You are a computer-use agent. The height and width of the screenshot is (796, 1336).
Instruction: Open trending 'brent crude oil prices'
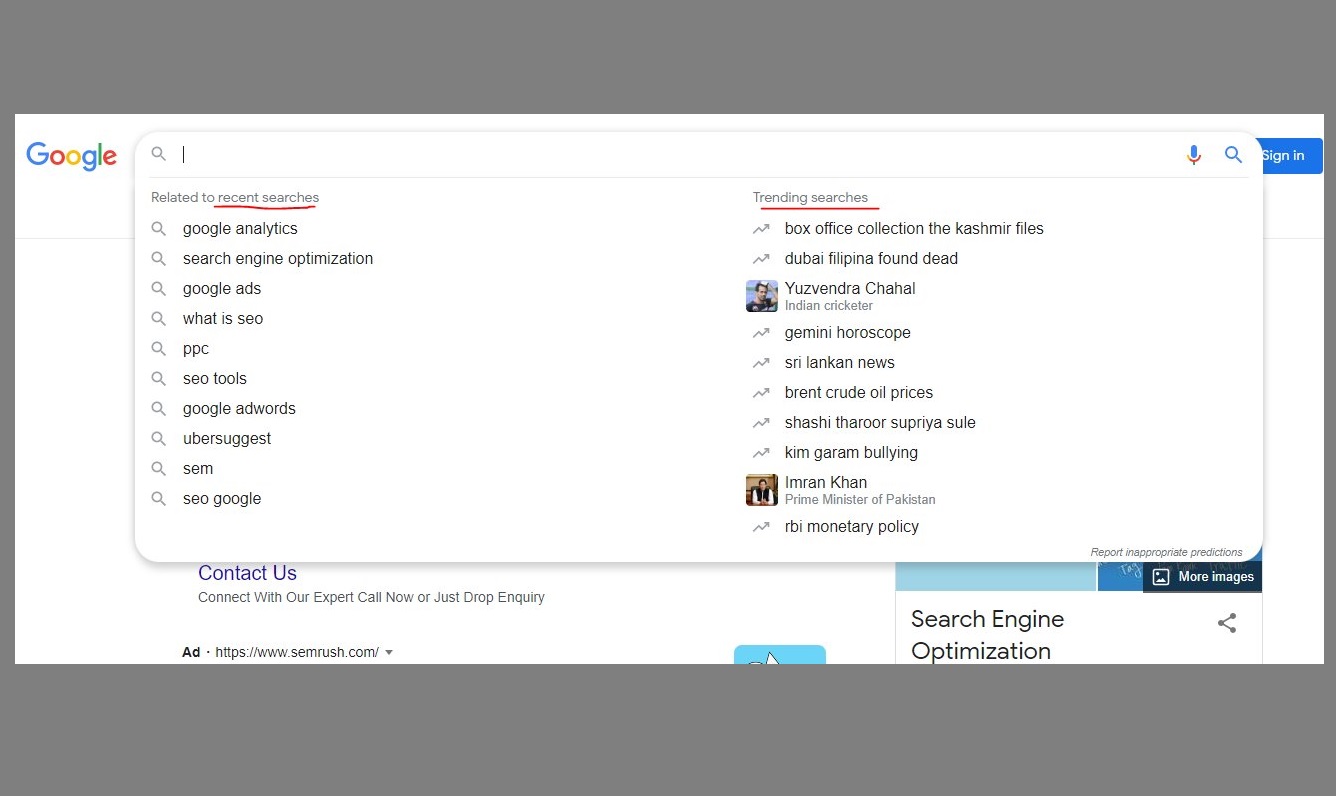coord(859,392)
